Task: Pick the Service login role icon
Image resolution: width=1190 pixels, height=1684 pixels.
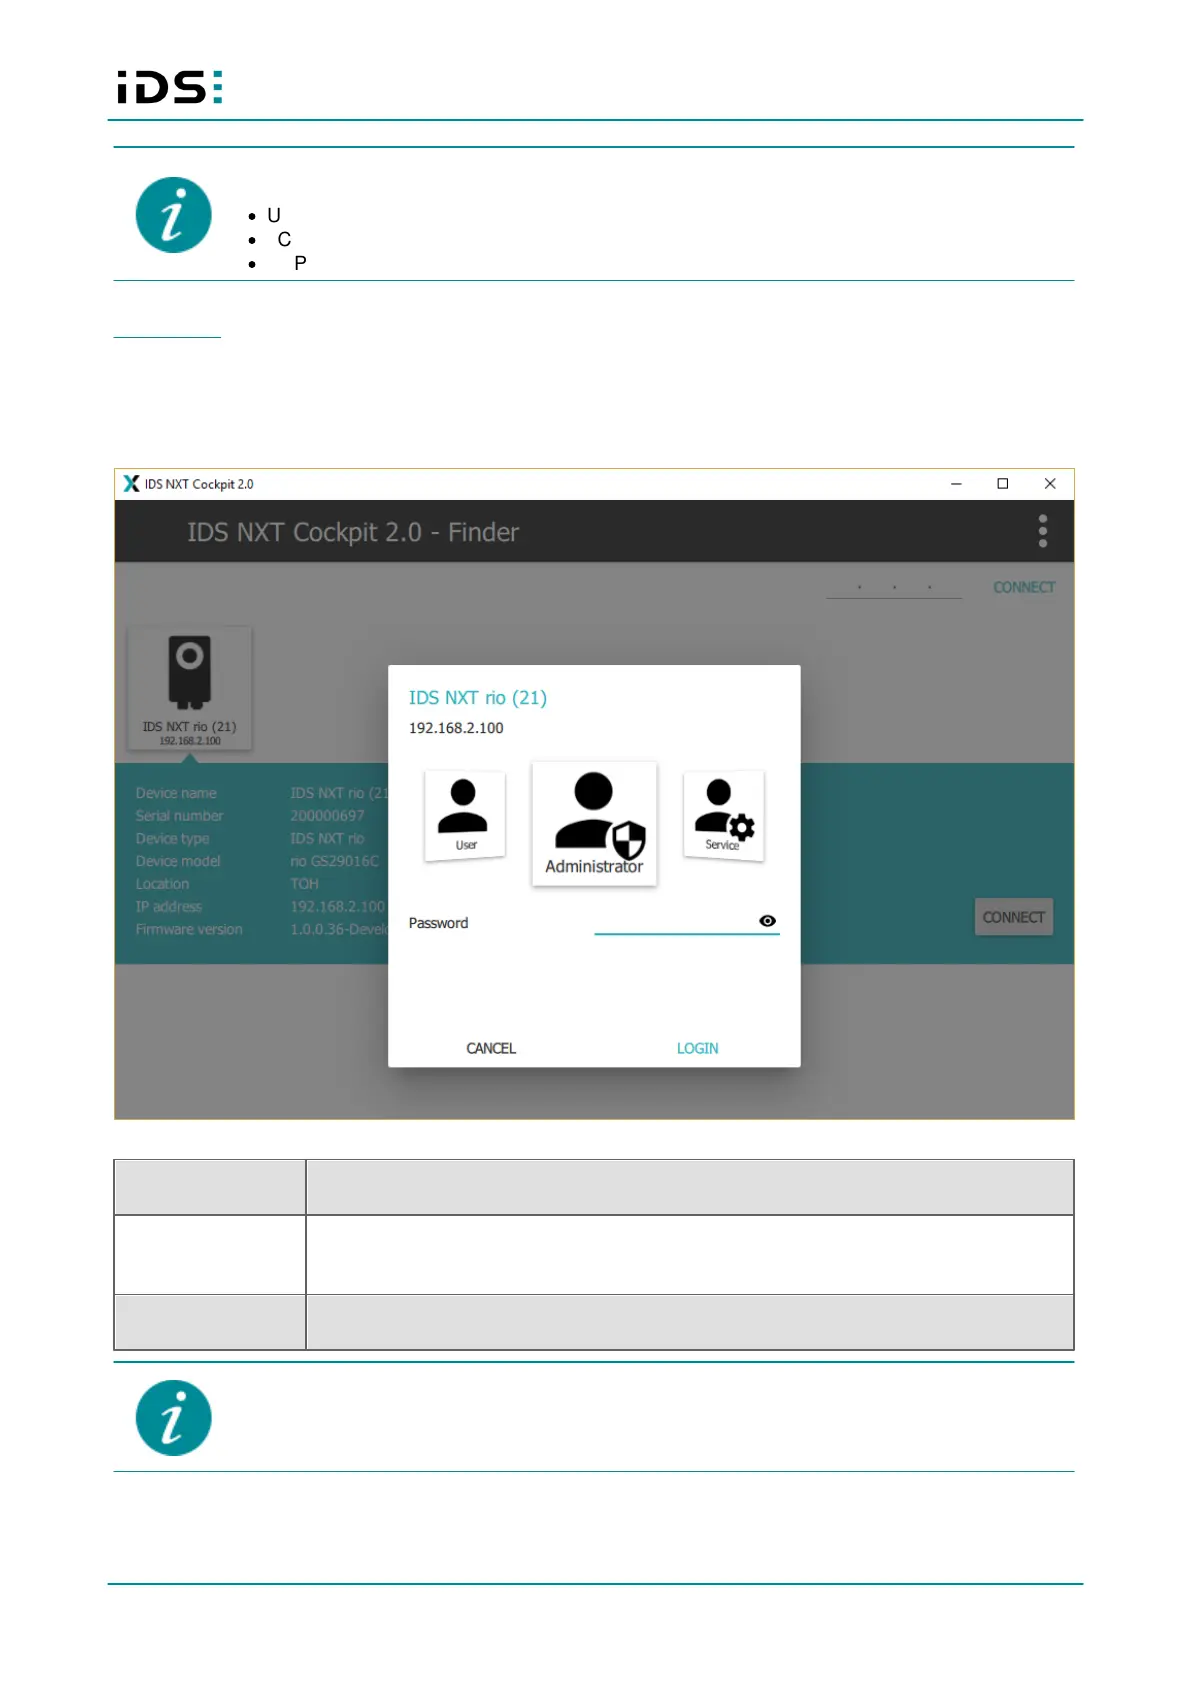Action: coord(723,815)
